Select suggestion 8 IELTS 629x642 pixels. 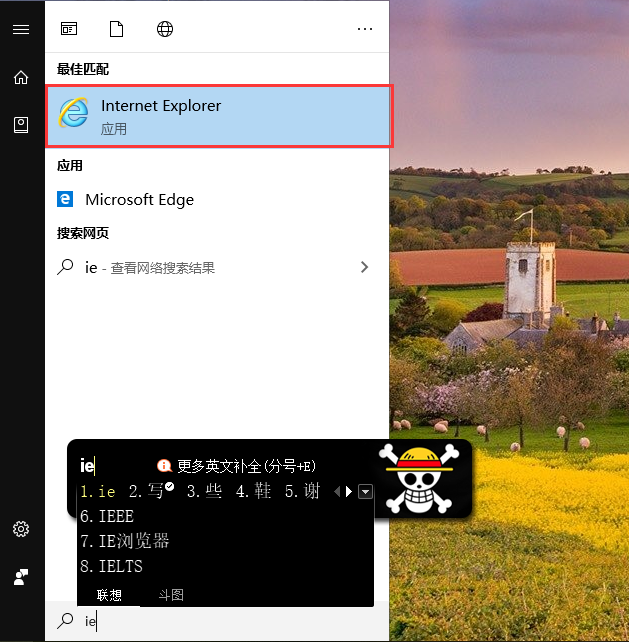pyautogui.click(x=111, y=566)
